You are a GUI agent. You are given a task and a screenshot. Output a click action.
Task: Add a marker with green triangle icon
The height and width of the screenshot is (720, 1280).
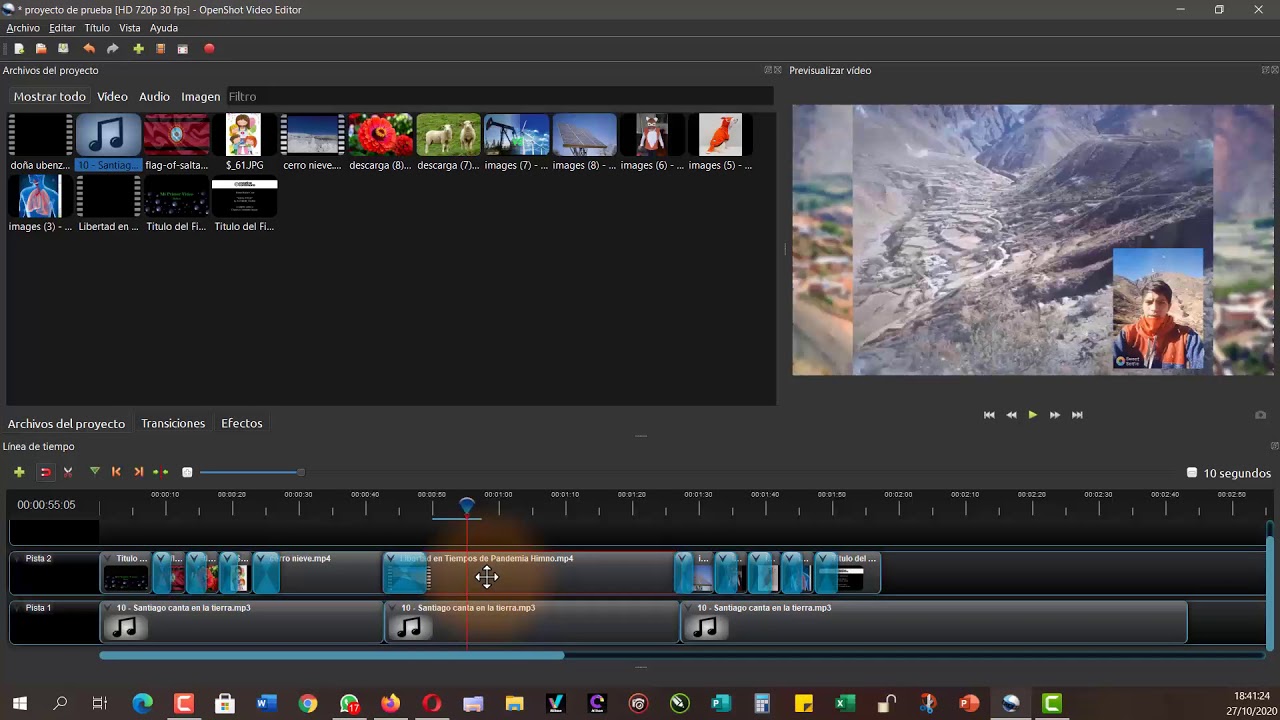[95, 472]
